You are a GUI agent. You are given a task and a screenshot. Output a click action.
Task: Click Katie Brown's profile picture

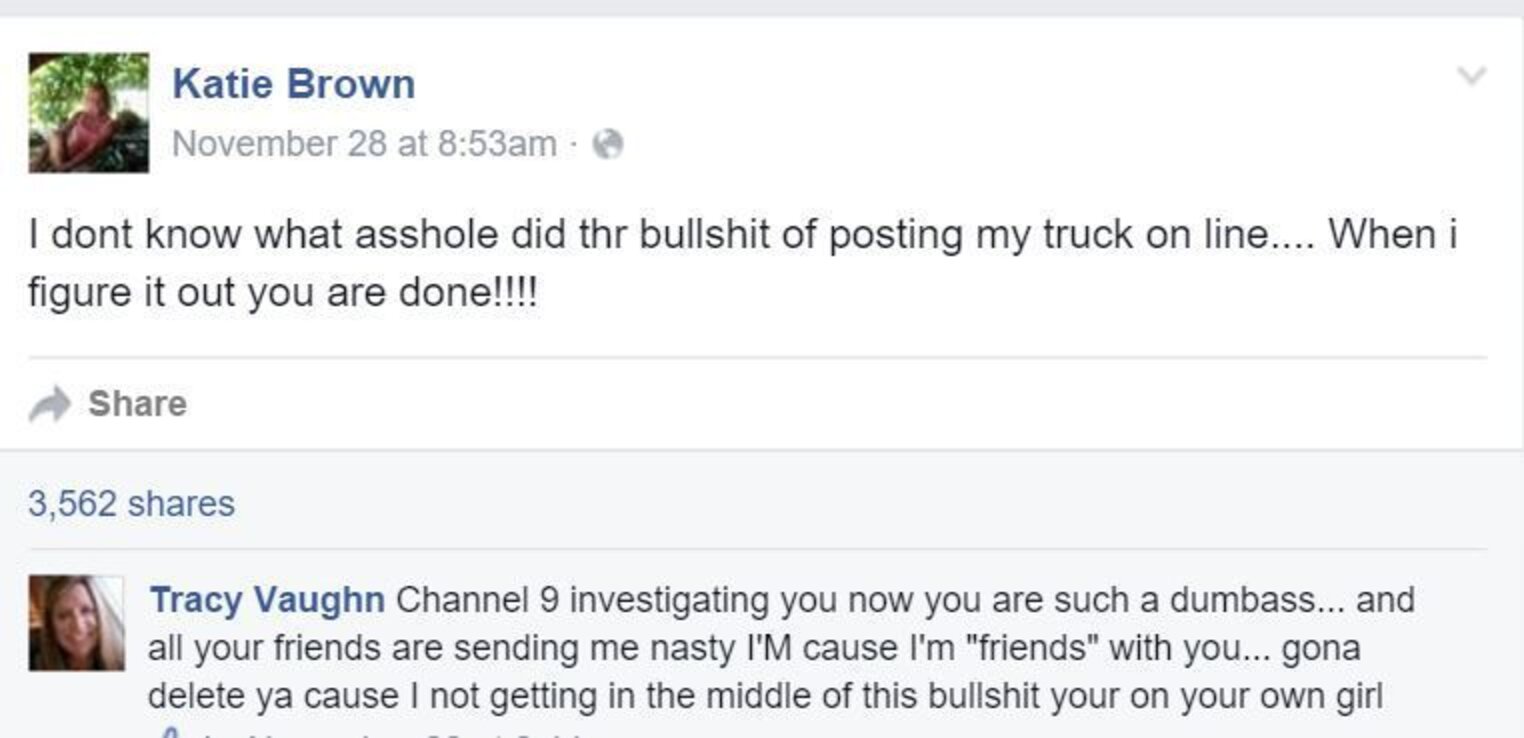pyautogui.click(x=88, y=113)
